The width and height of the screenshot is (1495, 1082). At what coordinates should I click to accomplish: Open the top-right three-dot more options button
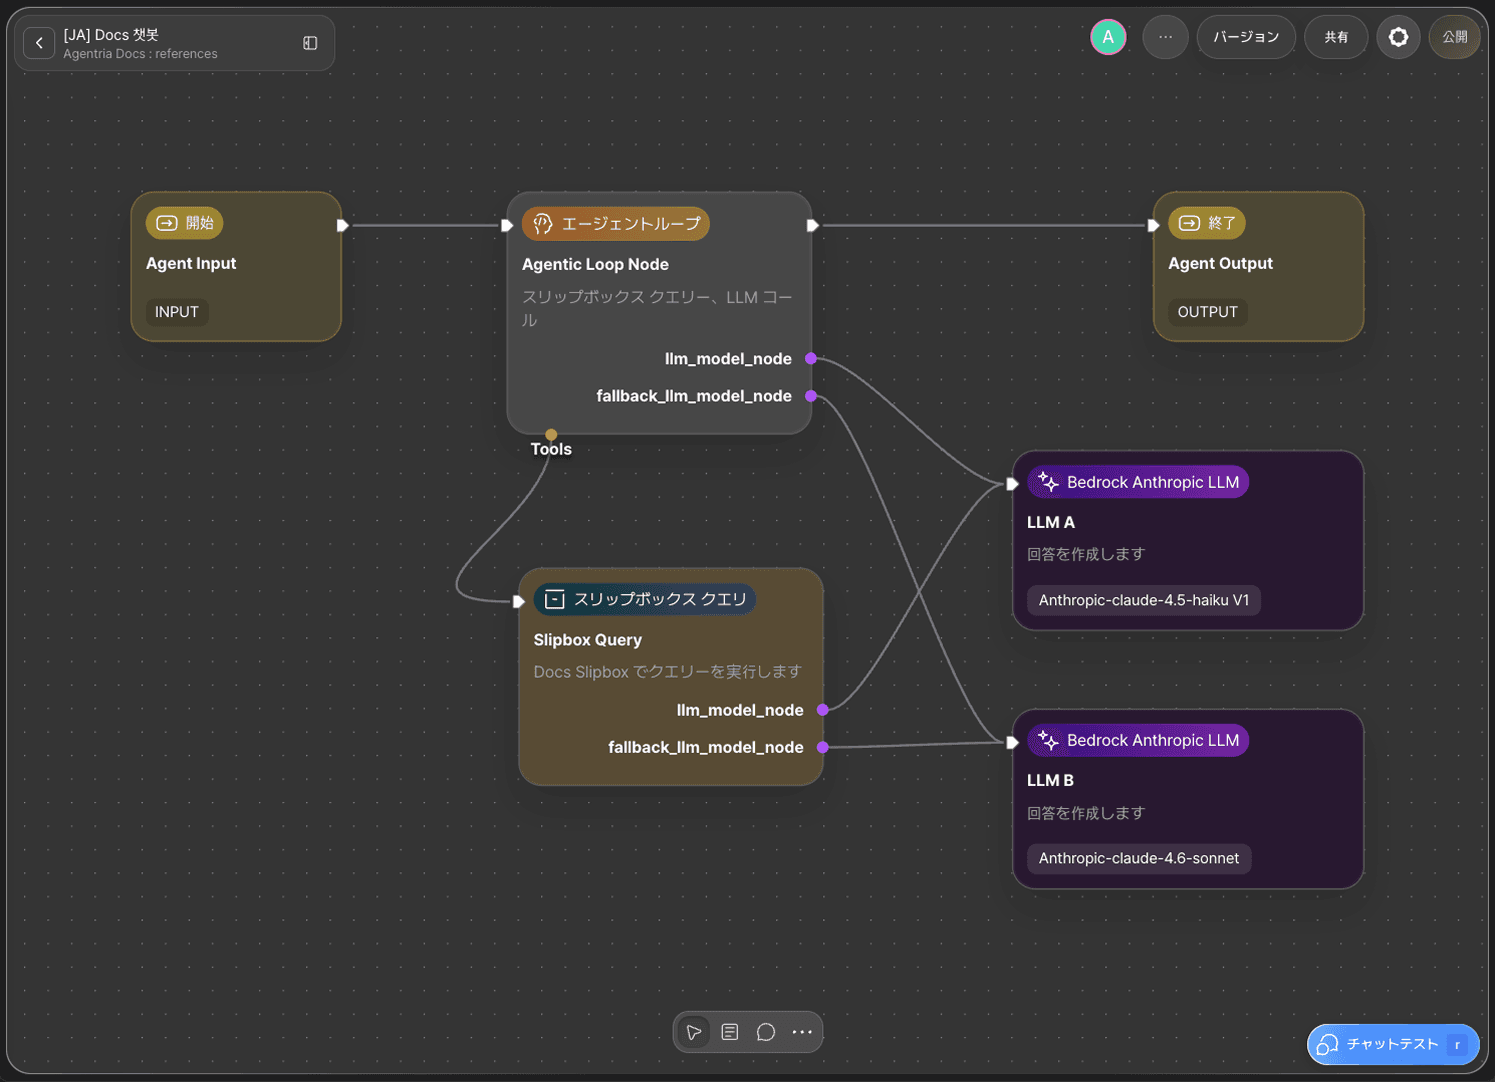1165,37
